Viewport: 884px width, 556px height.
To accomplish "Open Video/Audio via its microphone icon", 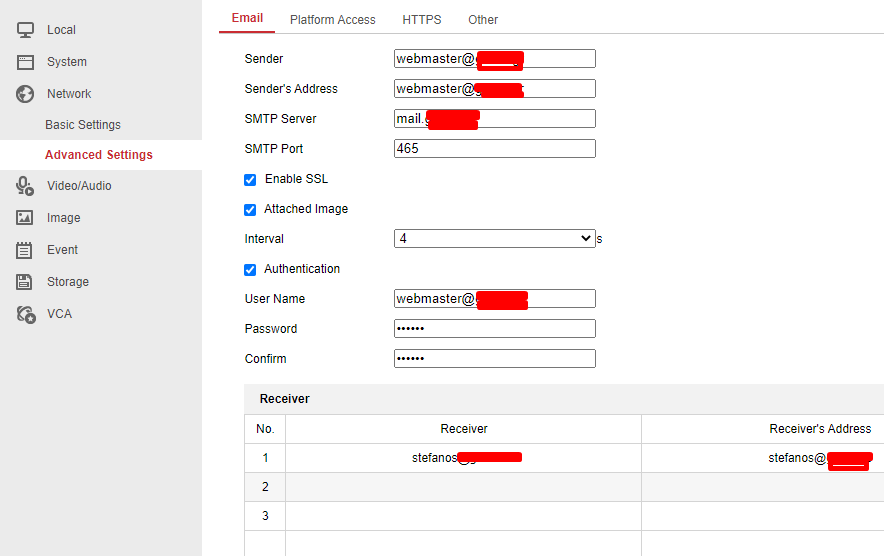I will [26, 186].
